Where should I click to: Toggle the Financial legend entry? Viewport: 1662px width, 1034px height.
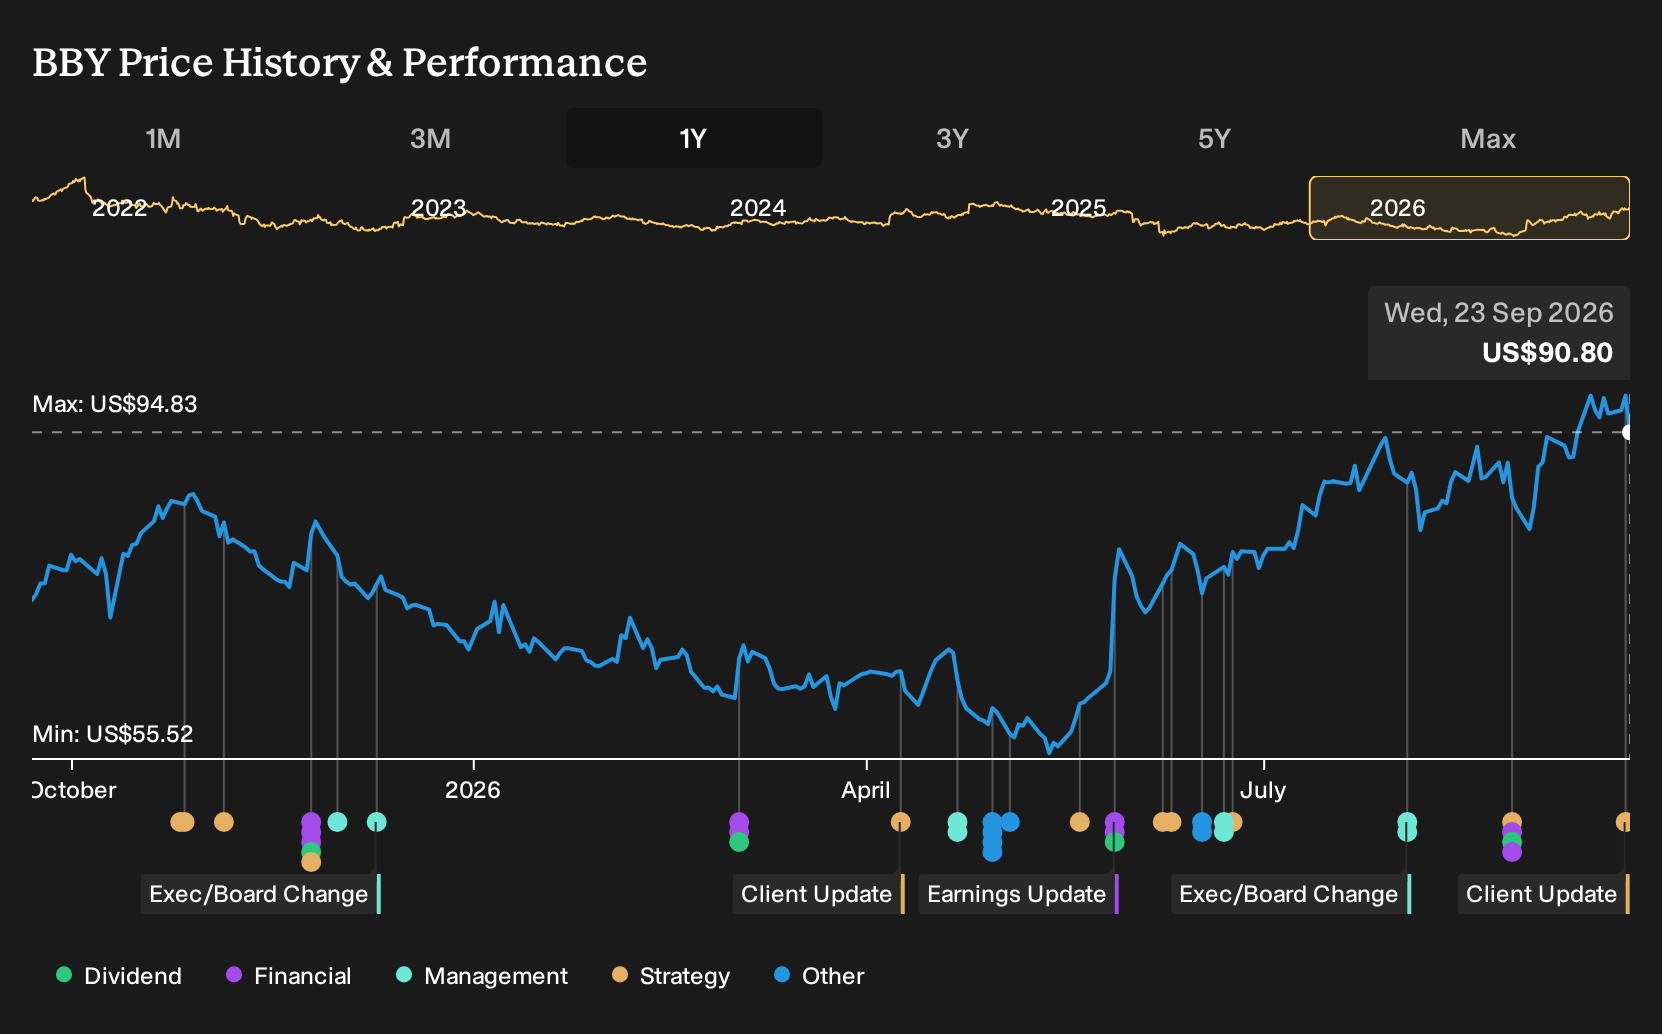[289, 976]
